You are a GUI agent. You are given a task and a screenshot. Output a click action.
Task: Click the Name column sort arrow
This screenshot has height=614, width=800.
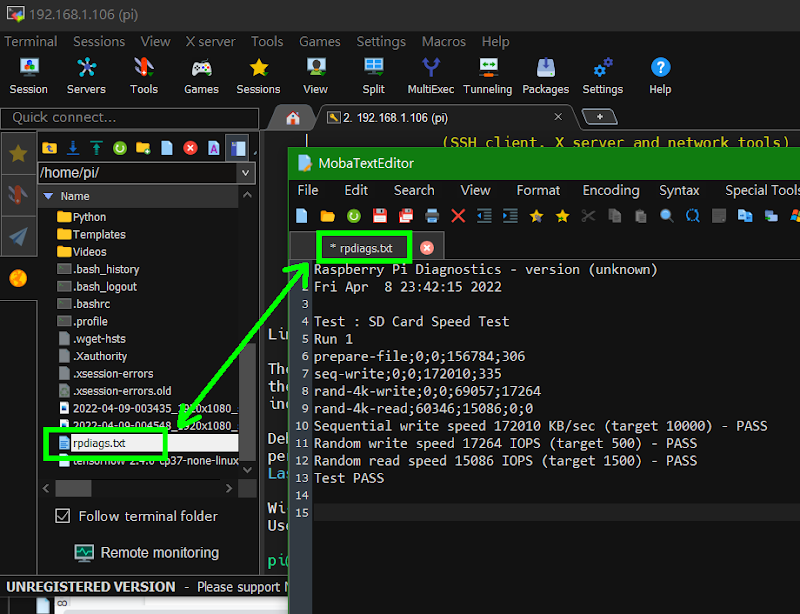point(47,196)
